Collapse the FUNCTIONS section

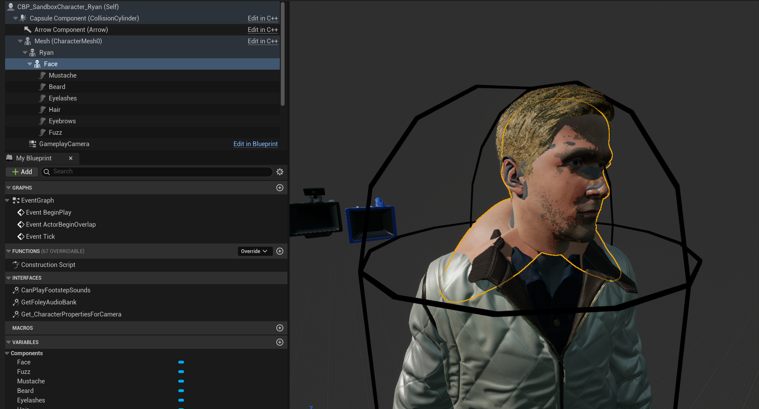pos(8,251)
